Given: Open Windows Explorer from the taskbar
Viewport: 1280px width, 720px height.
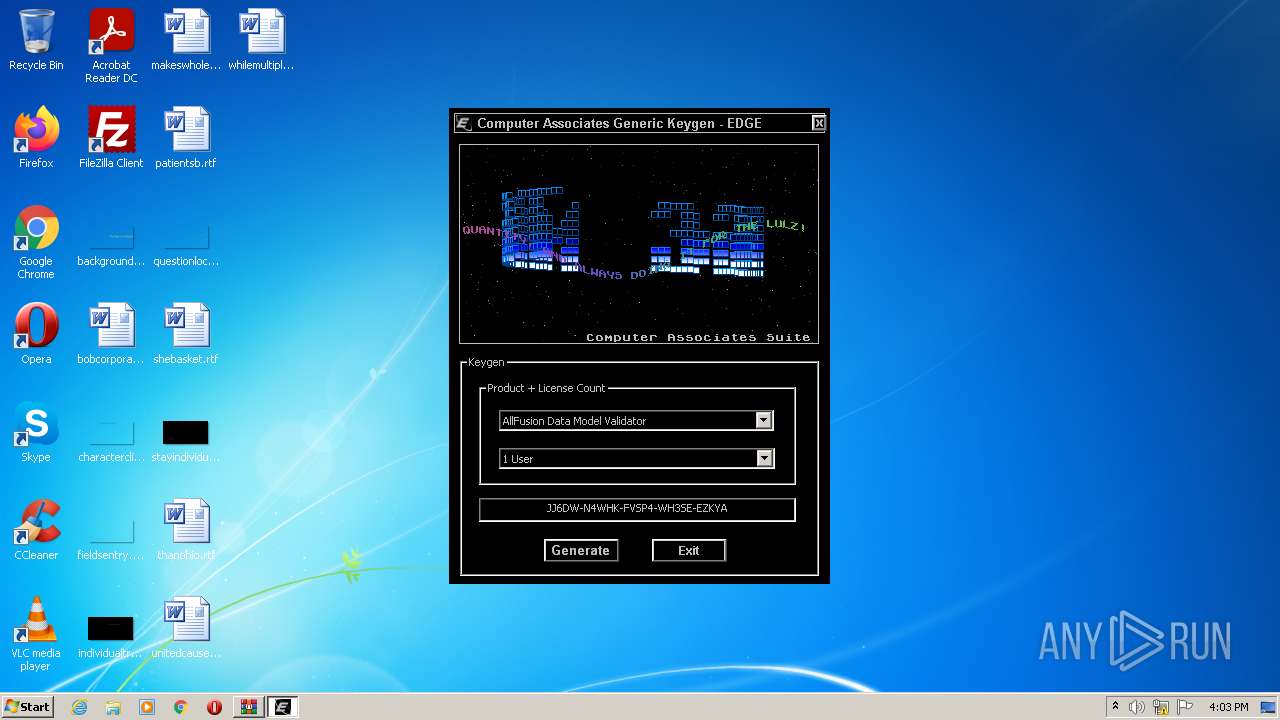Looking at the screenshot, I should [x=113, y=707].
